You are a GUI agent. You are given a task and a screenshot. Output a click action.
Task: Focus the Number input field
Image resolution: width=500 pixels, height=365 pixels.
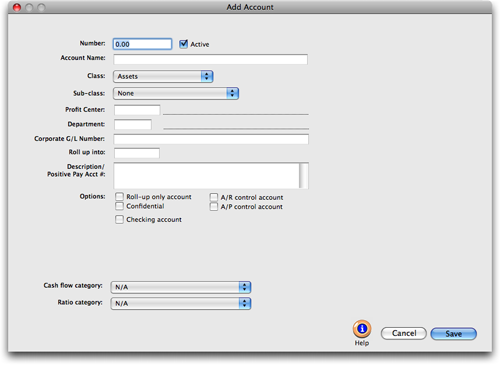(142, 44)
